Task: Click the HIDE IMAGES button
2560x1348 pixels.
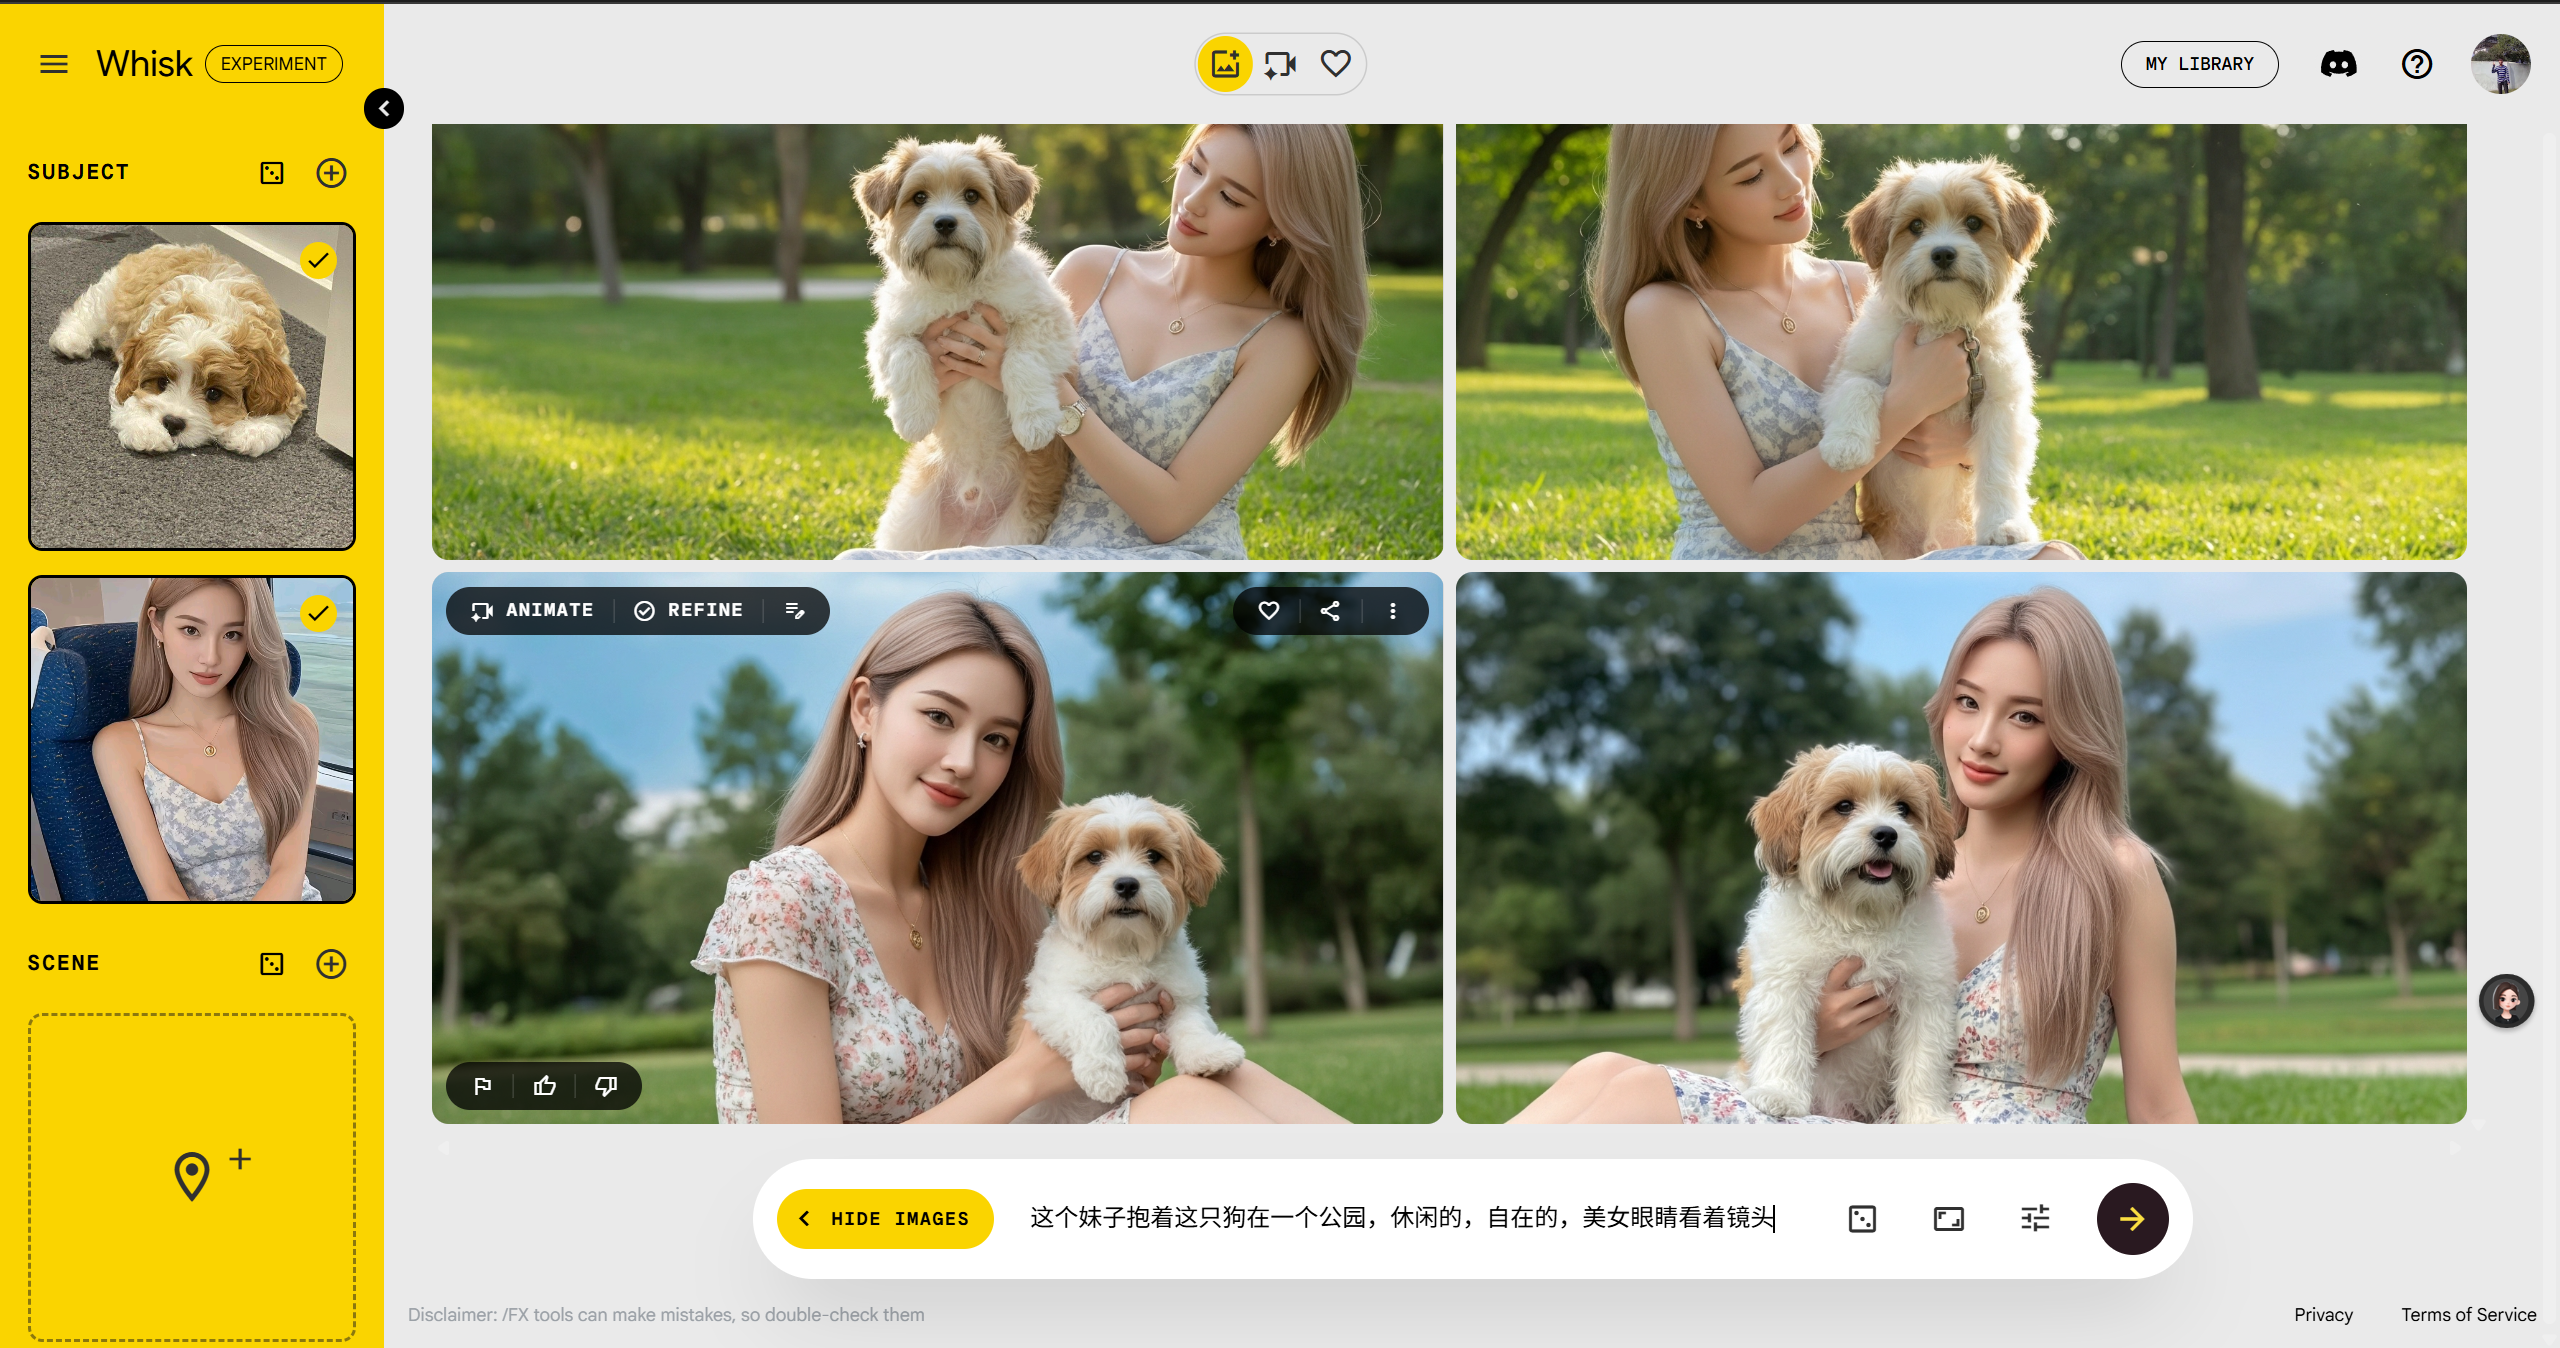Action: [x=885, y=1219]
